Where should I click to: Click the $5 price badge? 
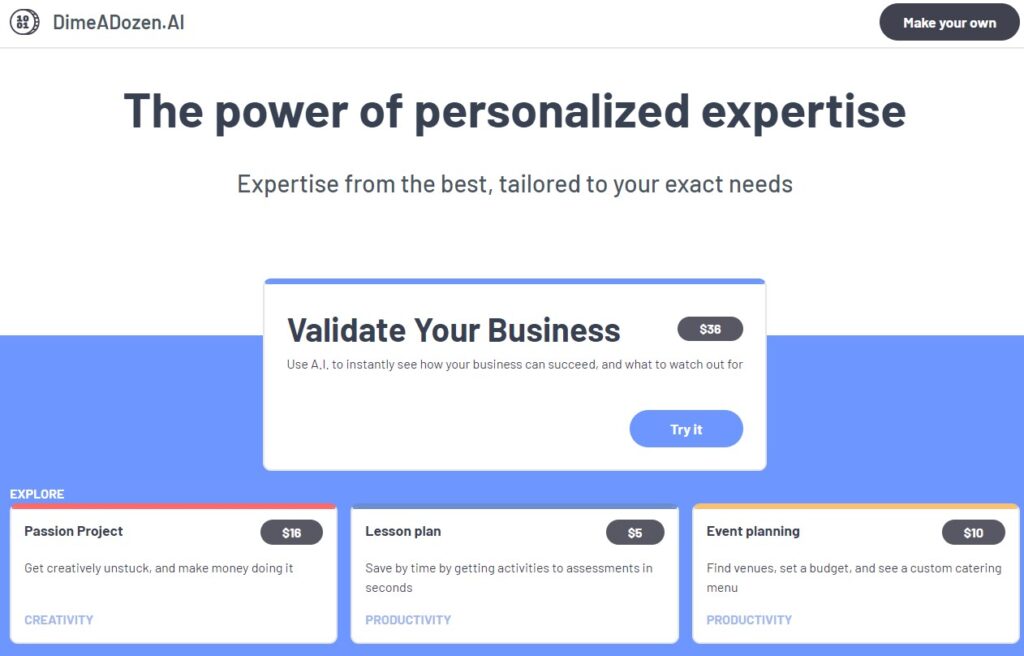635,533
